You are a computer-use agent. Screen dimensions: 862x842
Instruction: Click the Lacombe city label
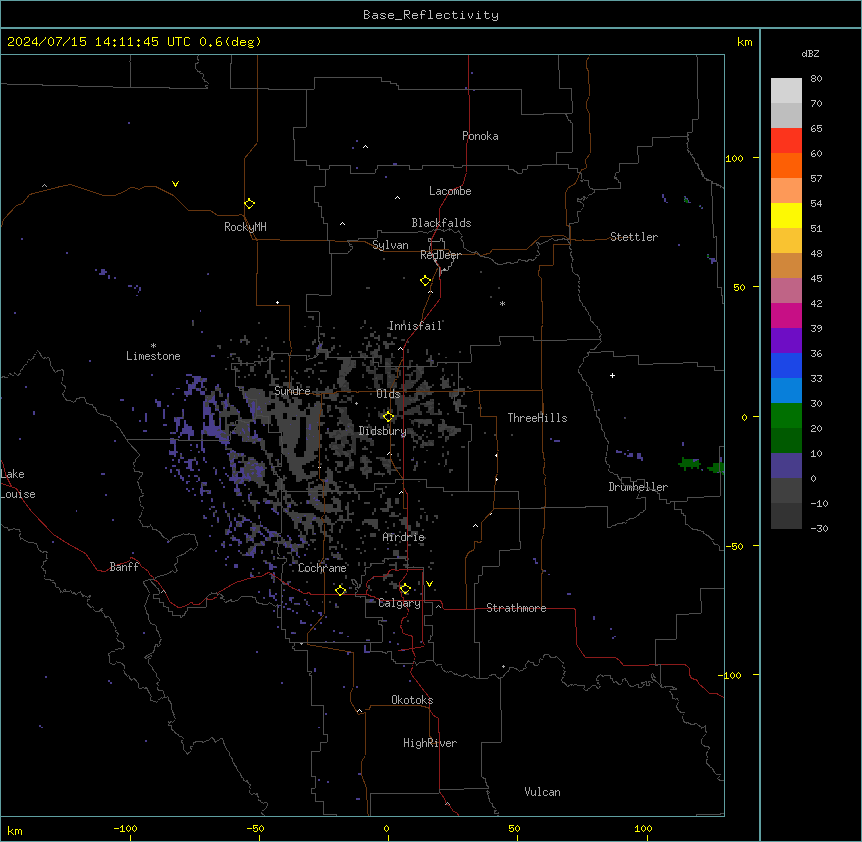[x=450, y=191]
